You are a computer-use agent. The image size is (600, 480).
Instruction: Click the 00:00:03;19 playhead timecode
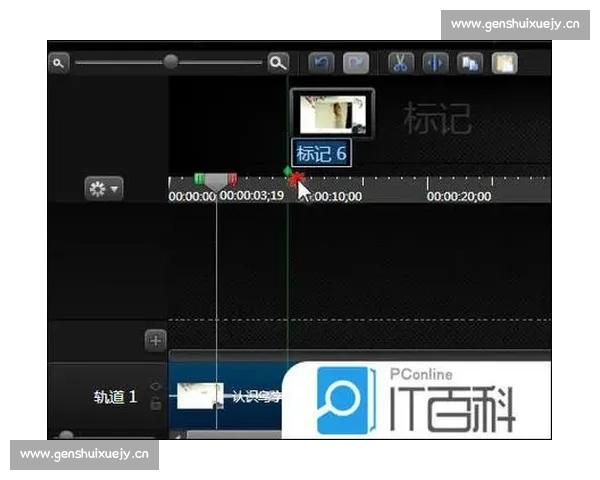tap(252, 196)
